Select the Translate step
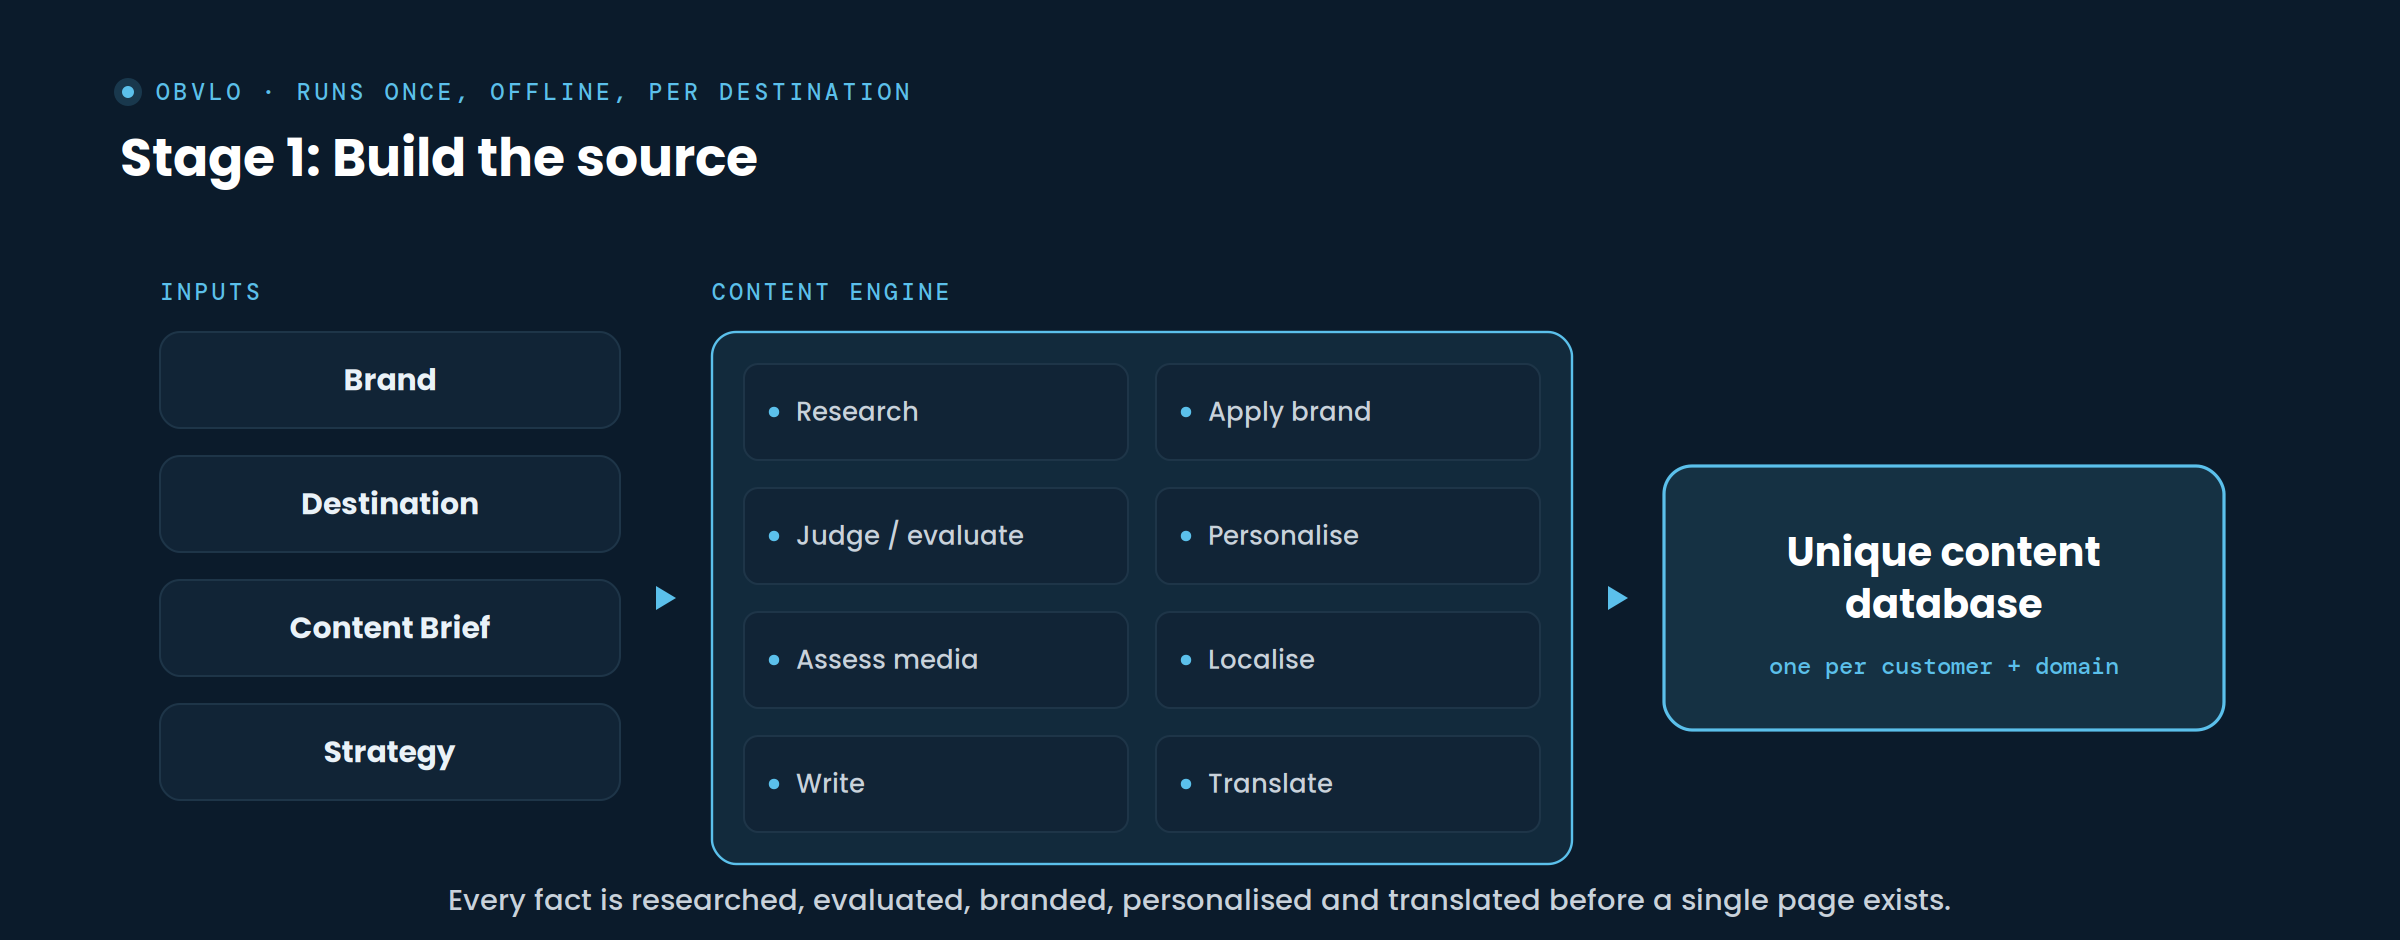The width and height of the screenshot is (2400, 940). 1348,784
